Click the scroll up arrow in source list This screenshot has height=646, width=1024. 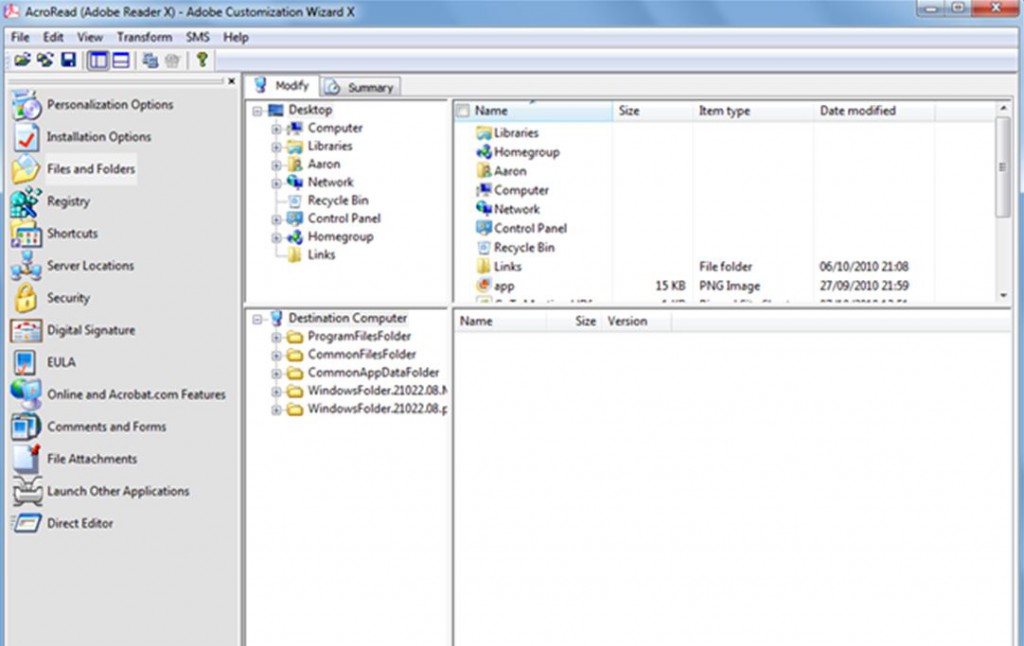[x=1003, y=108]
